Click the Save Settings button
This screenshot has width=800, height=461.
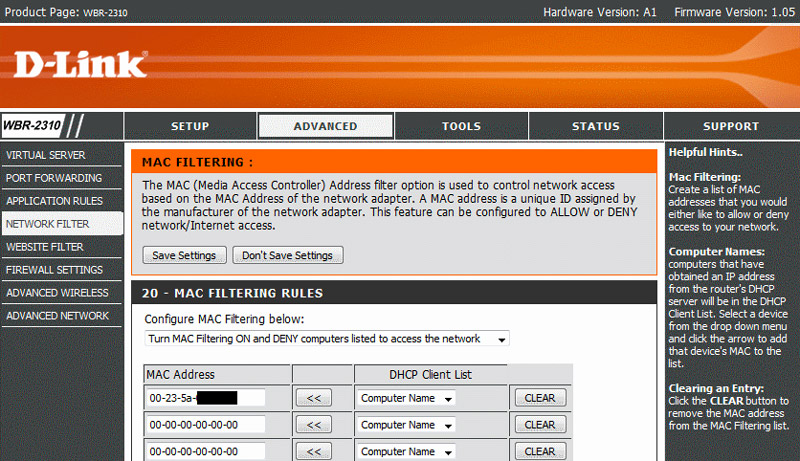184,255
